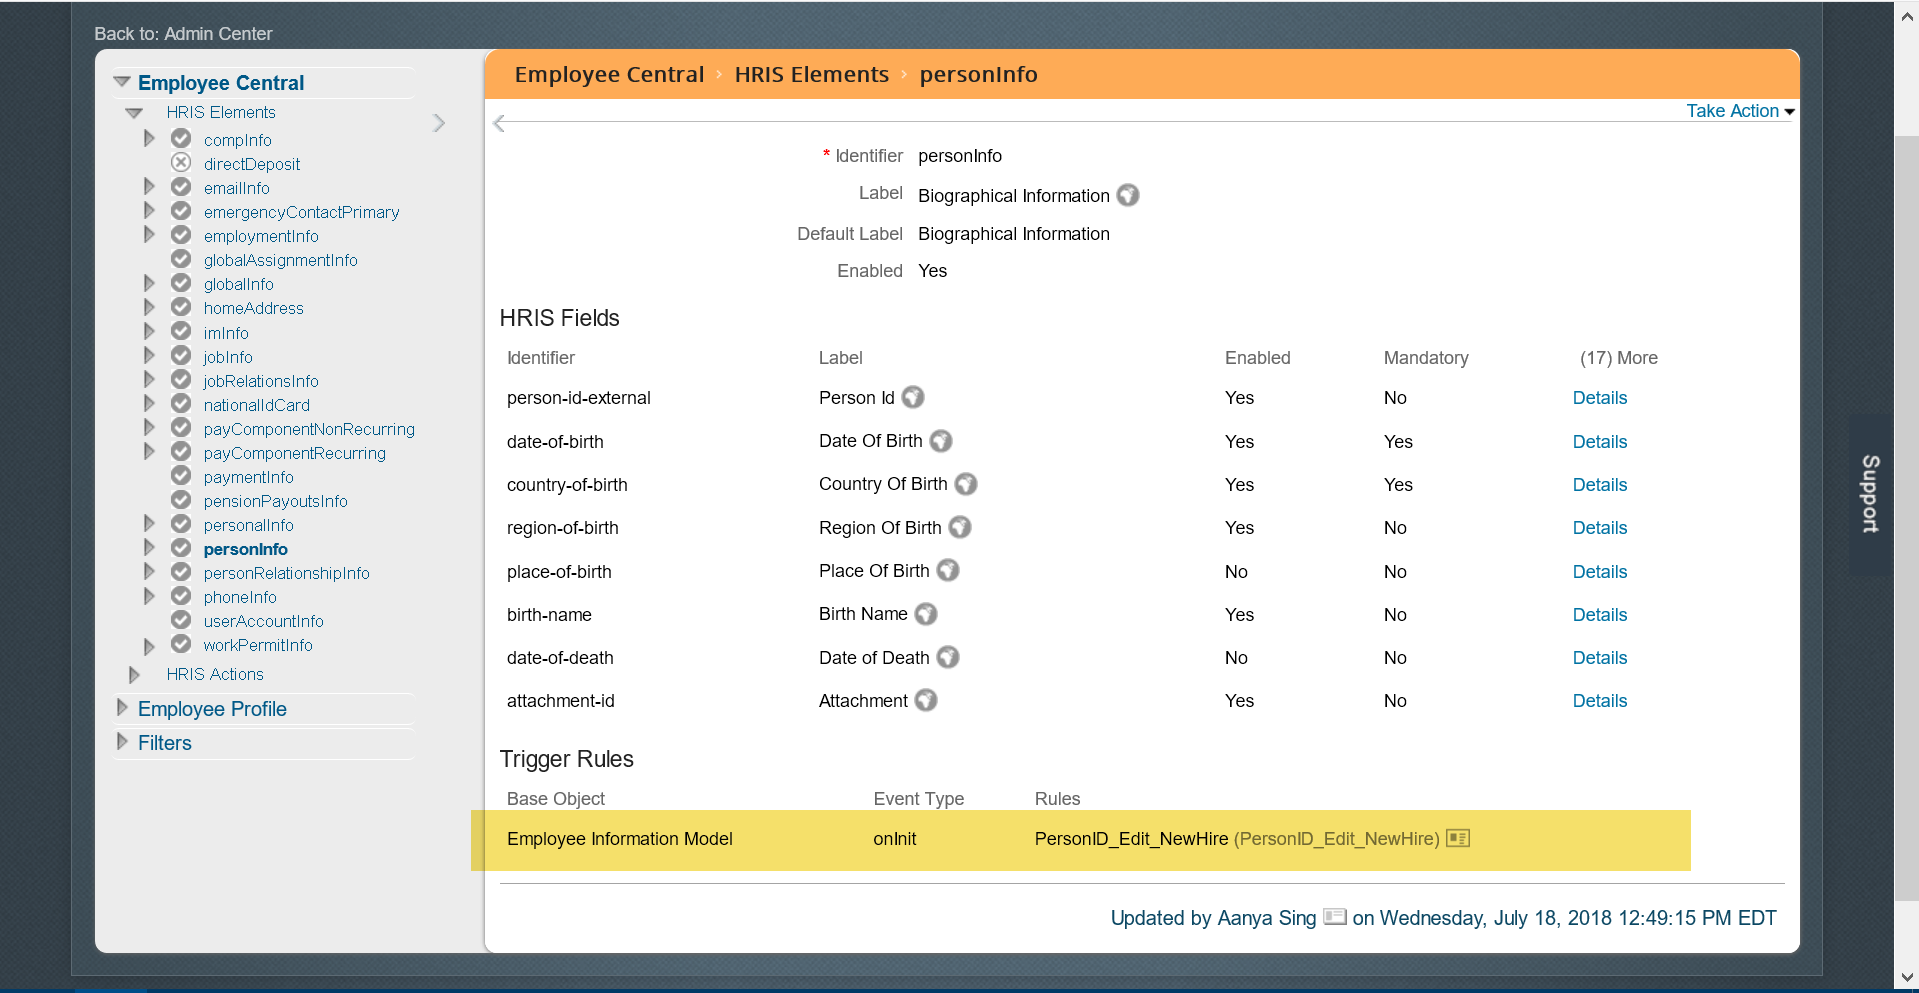Click the PersonID_Edit_NewHire rule name
Viewport: 1919px width, 993px height.
click(x=1131, y=839)
